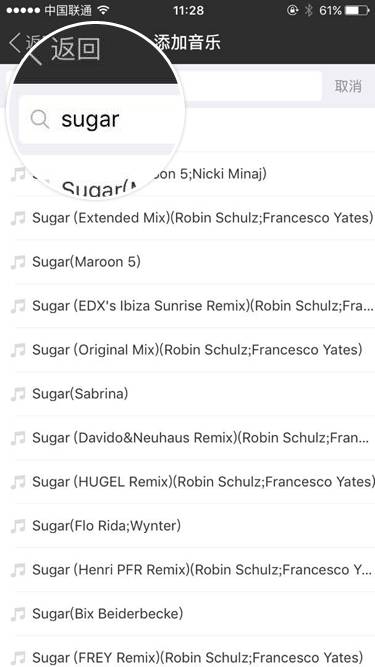375x667 pixels.
Task: Tap music note icon beside Sugar(Maroon 5)
Action: point(18,262)
